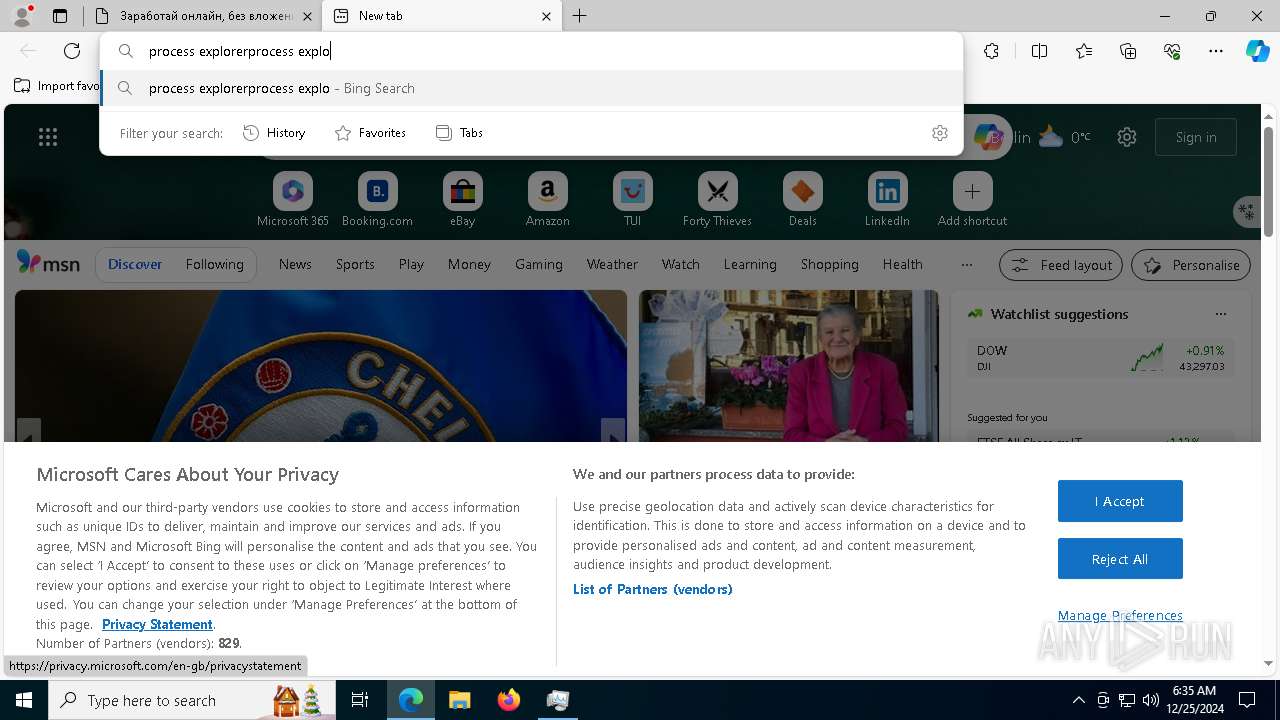The image size is (1280, 720).
Task: Open File Explorer from taskbar
Action: (x=460, y=700)
